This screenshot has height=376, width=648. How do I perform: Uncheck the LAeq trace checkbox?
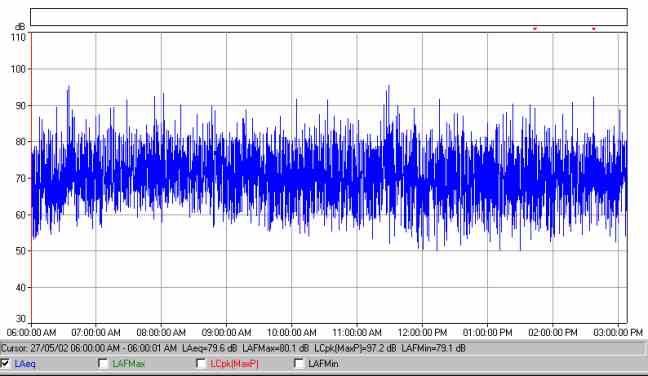5,363
